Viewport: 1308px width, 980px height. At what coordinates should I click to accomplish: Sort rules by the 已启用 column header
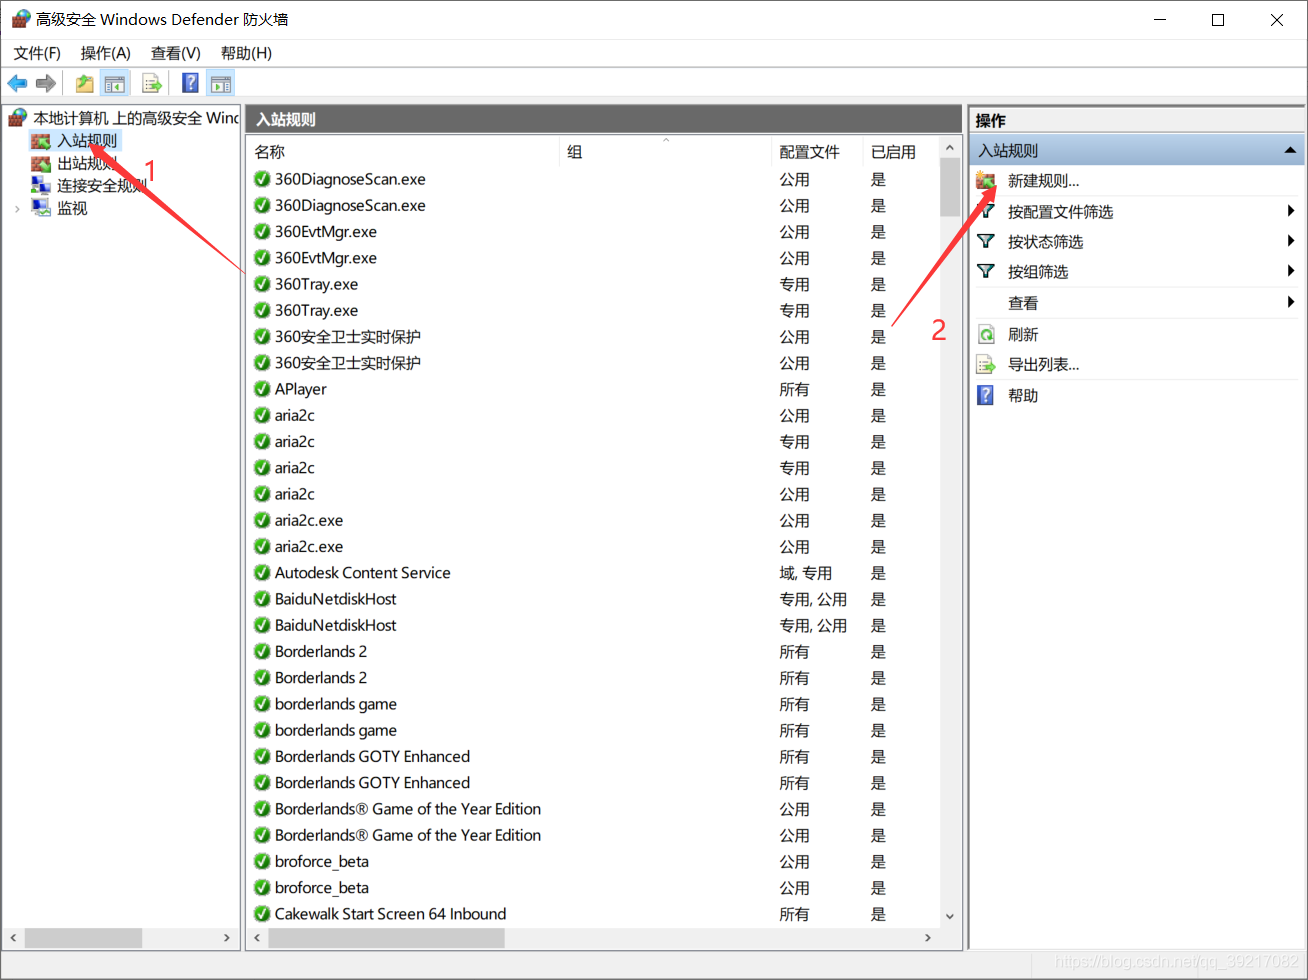click(901, 152)
